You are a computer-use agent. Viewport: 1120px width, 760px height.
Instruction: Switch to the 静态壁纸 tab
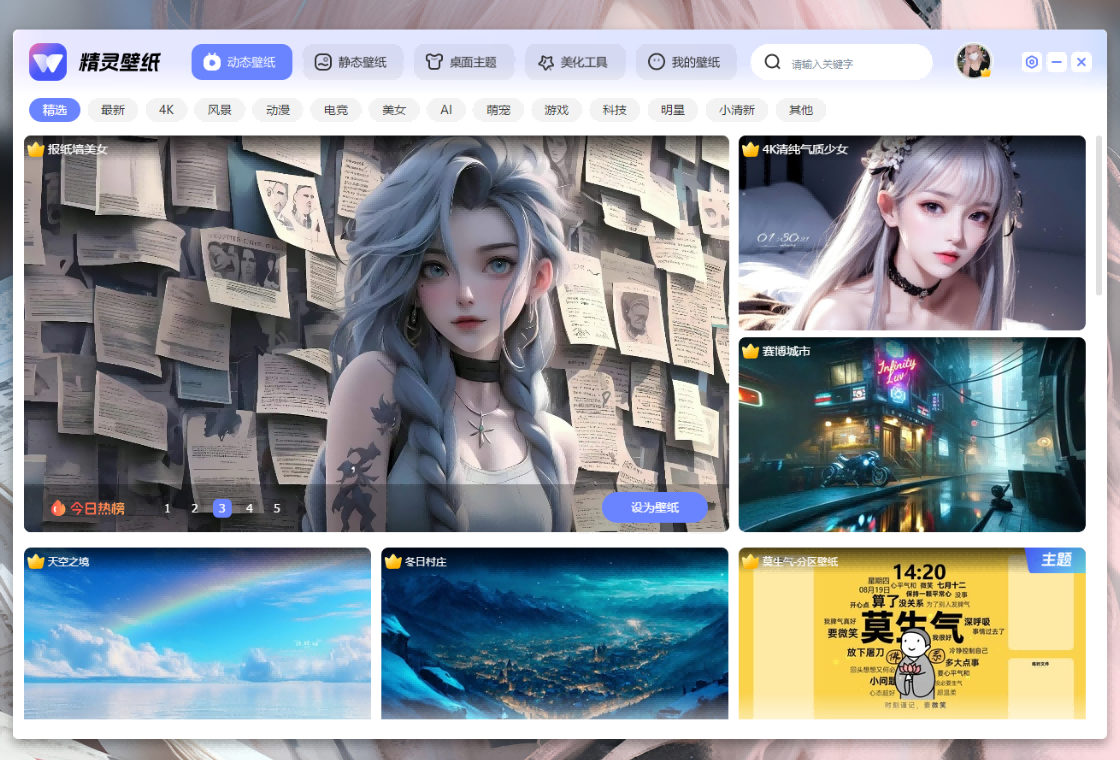(352, 62)
